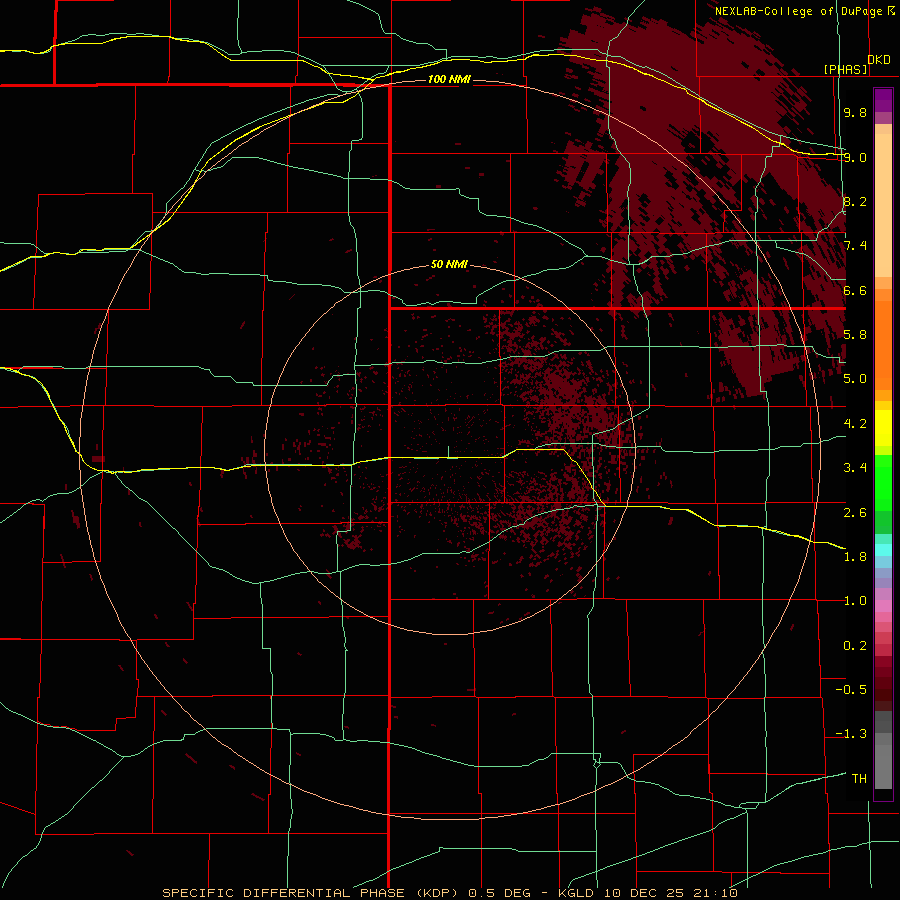This screenshot has height=900, width=900.
Task: Click the 50 NMI range ring label
Action: tap(449, 265)
